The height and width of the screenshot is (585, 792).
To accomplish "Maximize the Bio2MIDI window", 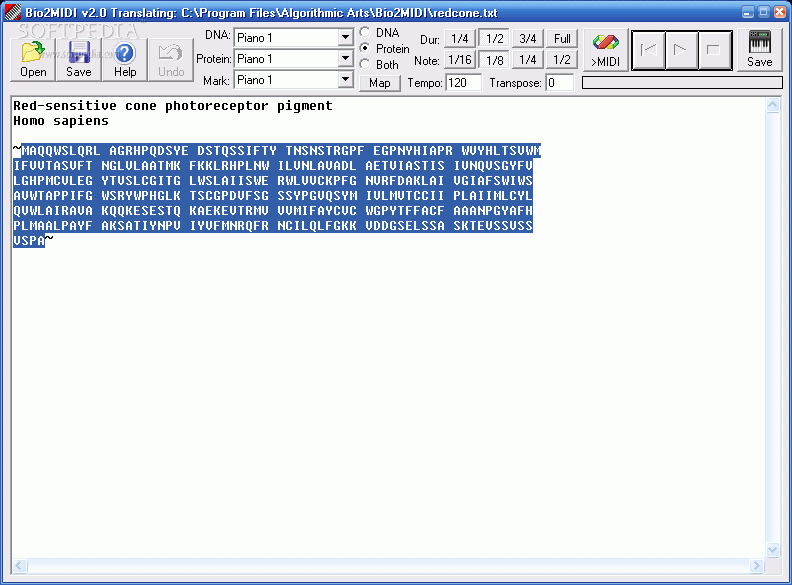I will 764,12.
